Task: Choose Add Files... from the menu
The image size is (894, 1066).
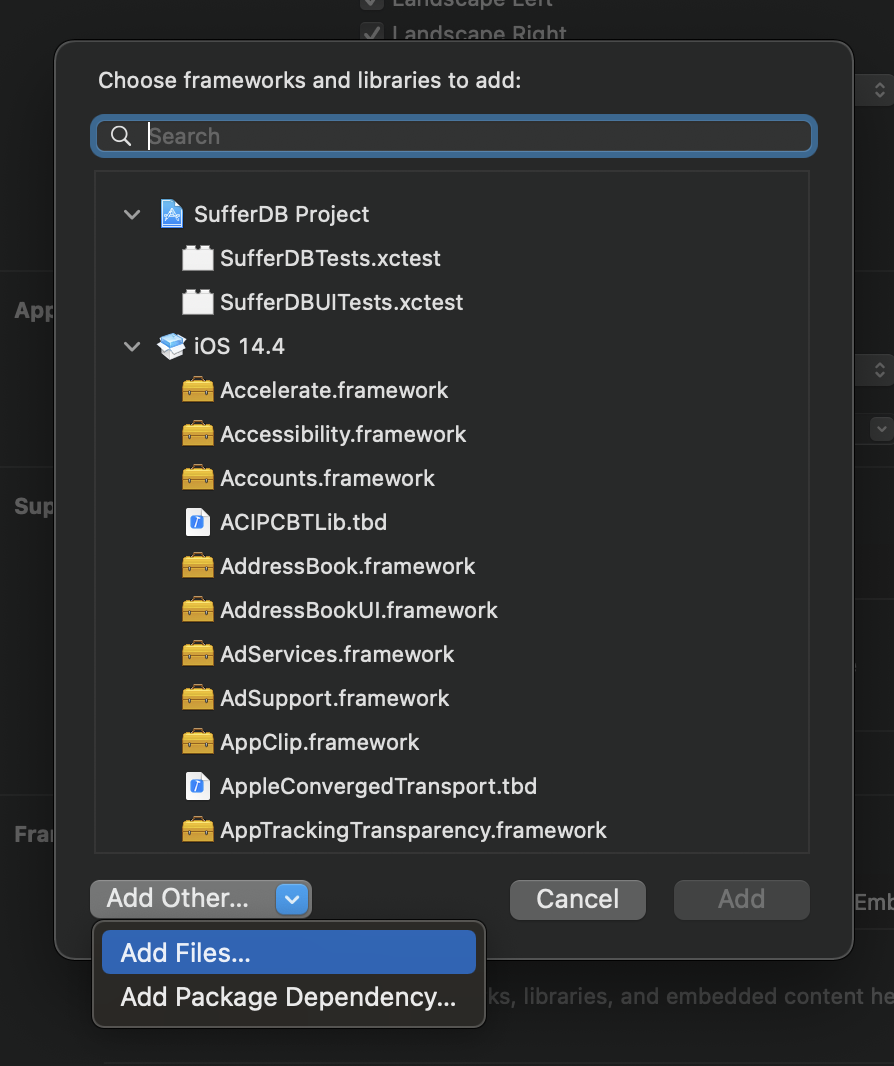Action: 289,952
